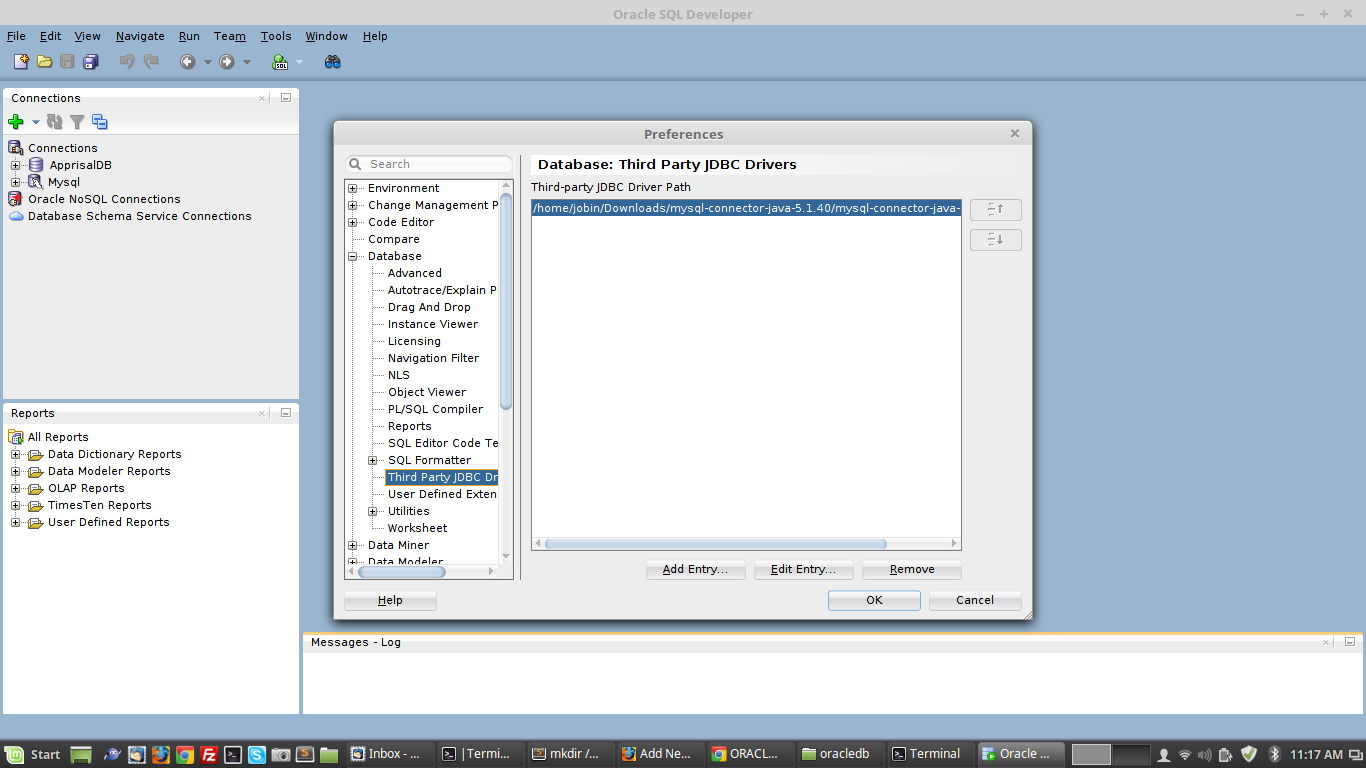1366x768 pixels.
Task: Click the collapse-all icon in Connections toolbar
Action: tap(99, 122)
